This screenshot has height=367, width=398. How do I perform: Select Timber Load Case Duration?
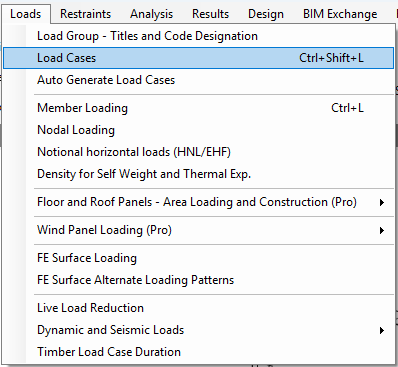pos(198,352)
